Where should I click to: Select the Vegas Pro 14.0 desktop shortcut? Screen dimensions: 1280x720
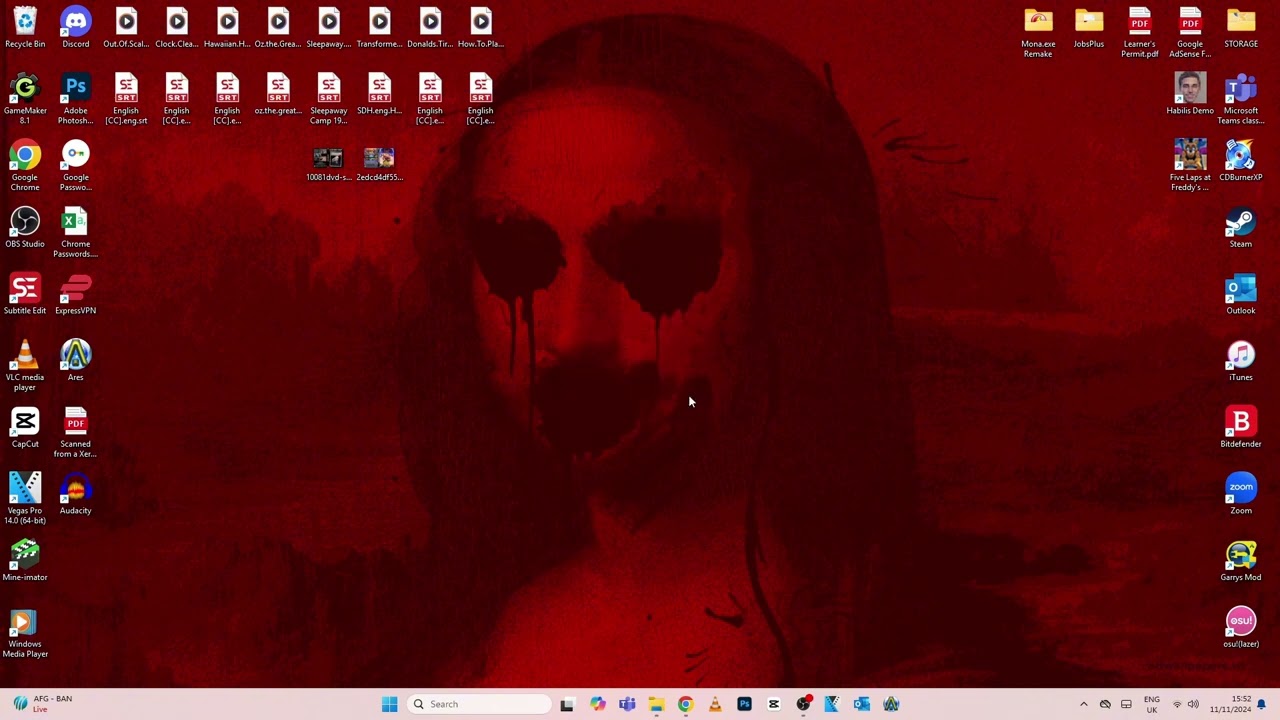click(x=25, y=499)
